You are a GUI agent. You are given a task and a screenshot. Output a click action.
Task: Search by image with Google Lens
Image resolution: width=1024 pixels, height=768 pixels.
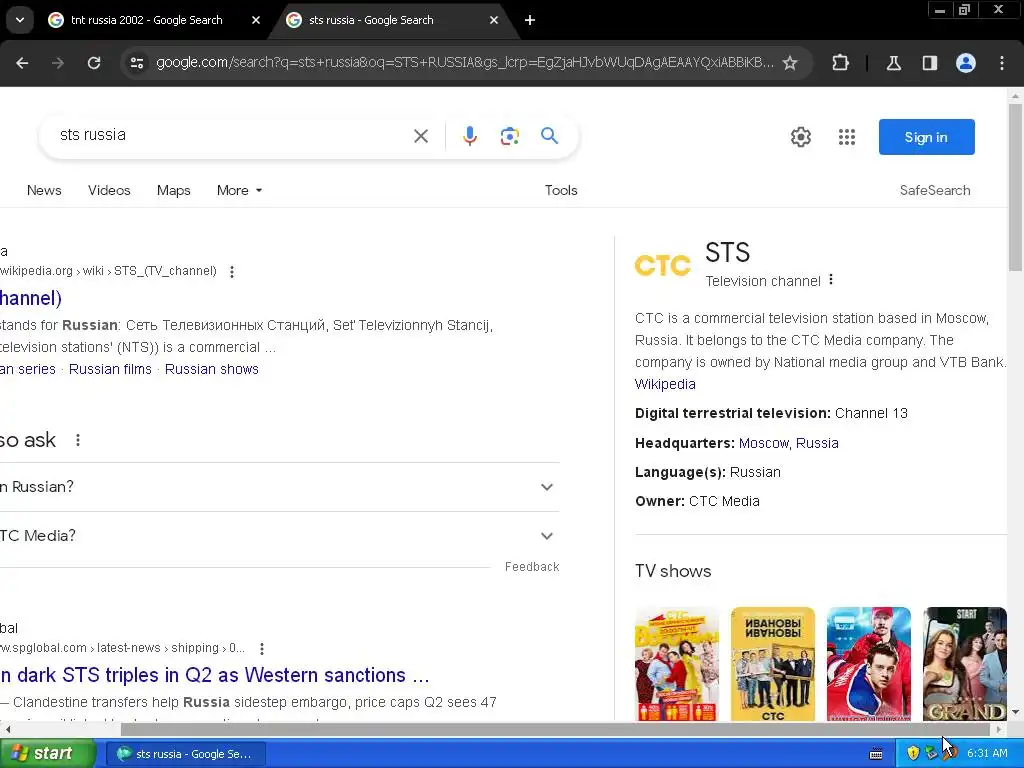[x=509, y=136]
